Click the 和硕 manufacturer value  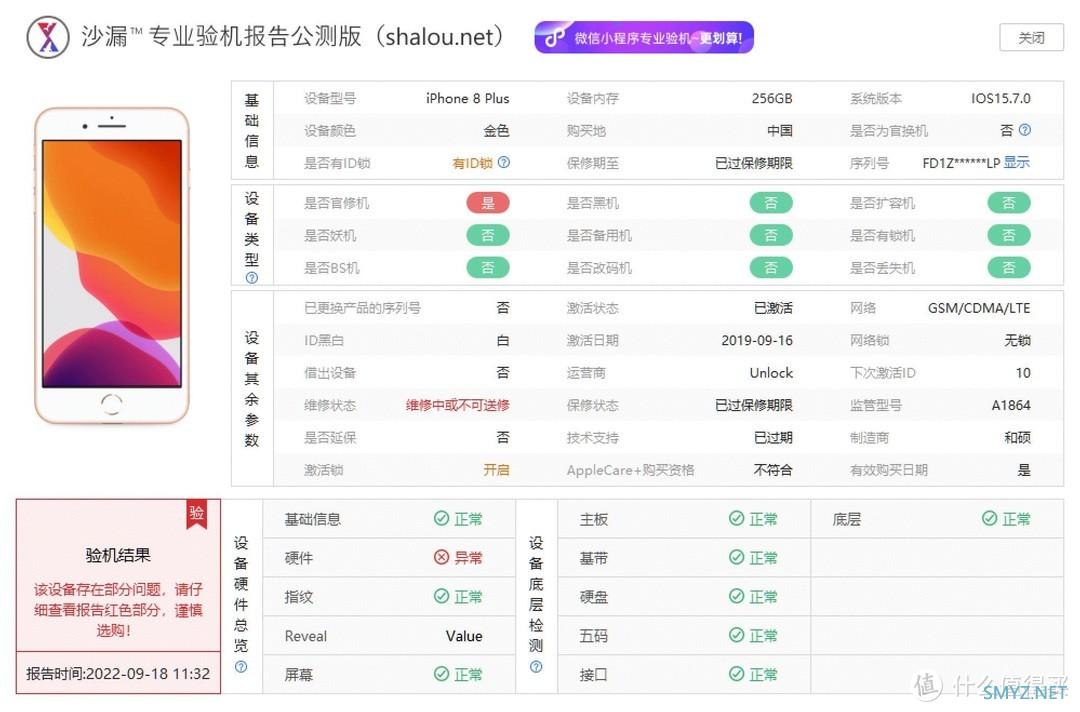pyautogui.click(x=1017, y=437)
